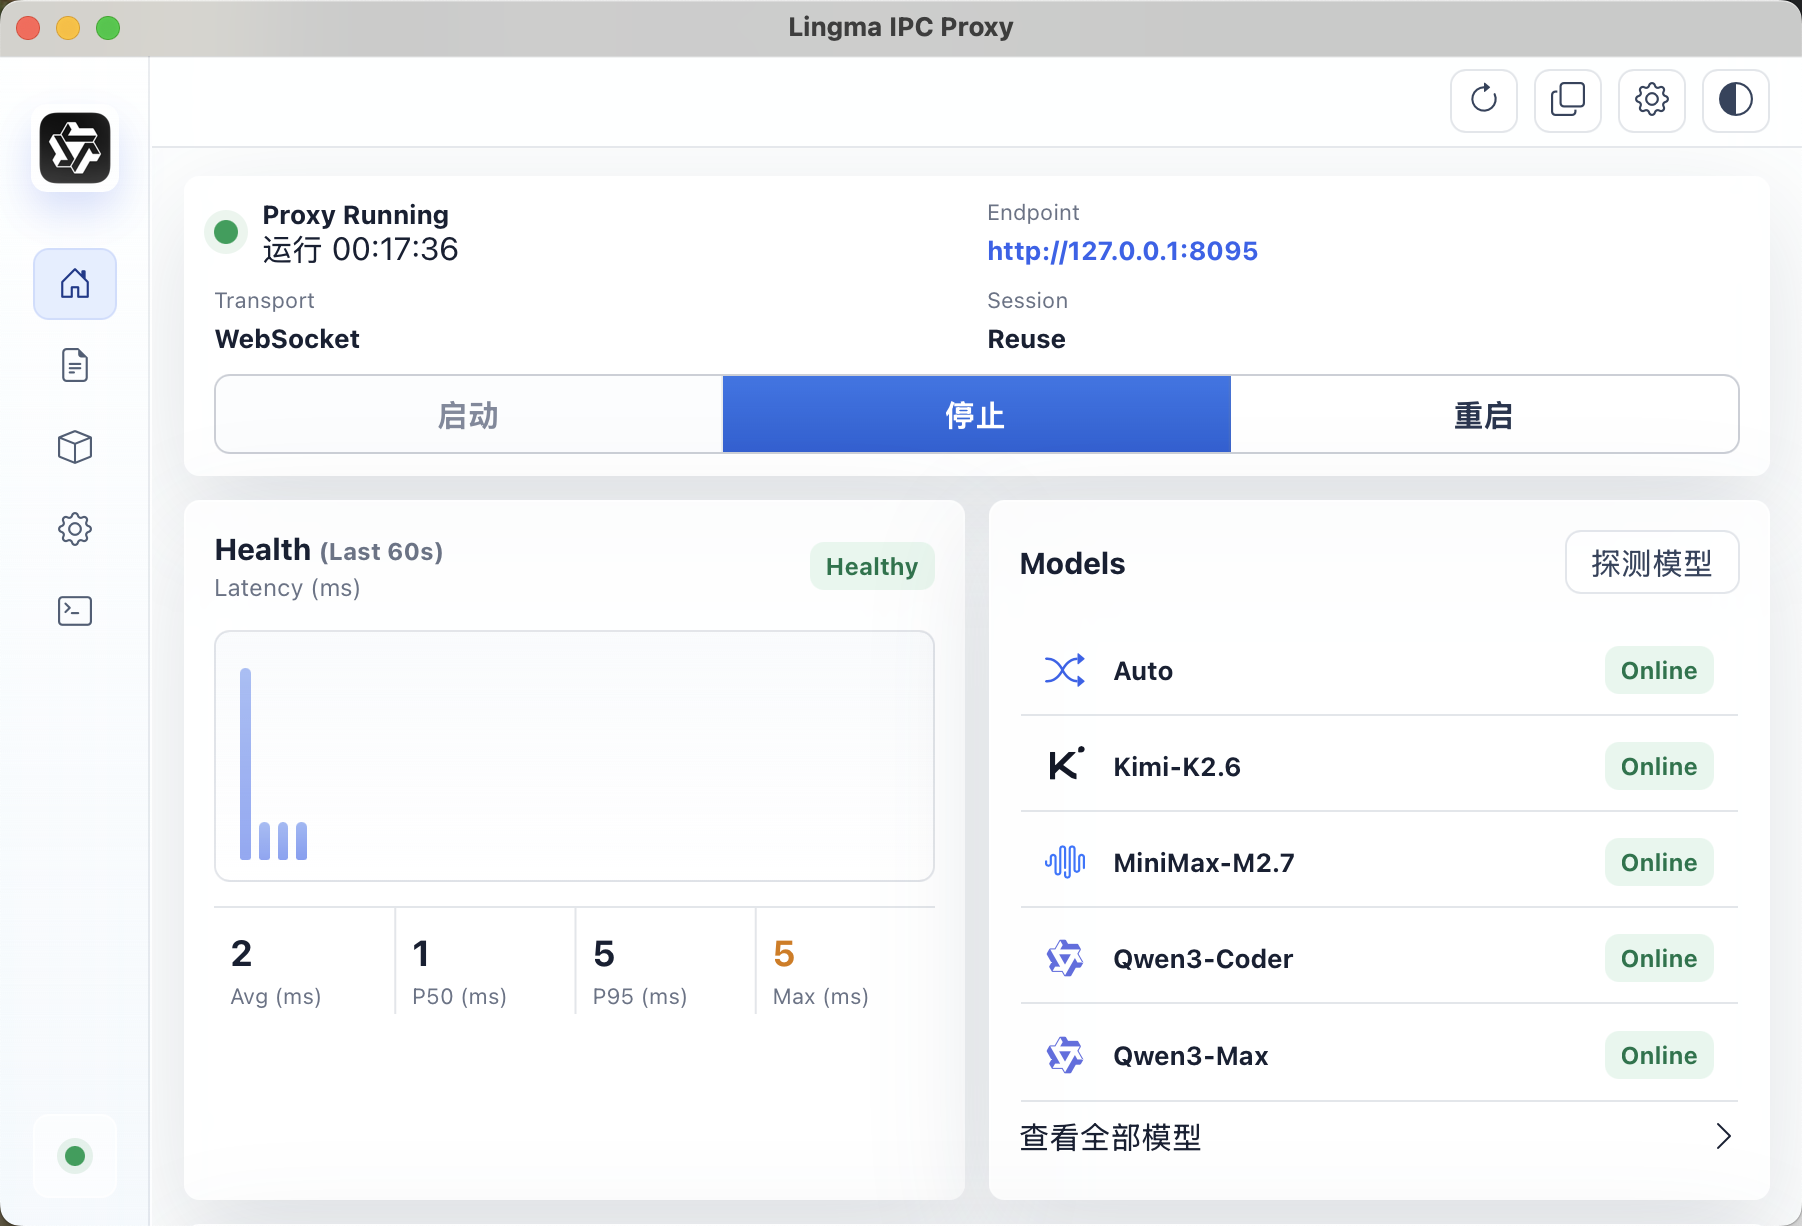Click the Auto model shuffle icon
Screen dimensions: 1802x1226
point(1065,670)
